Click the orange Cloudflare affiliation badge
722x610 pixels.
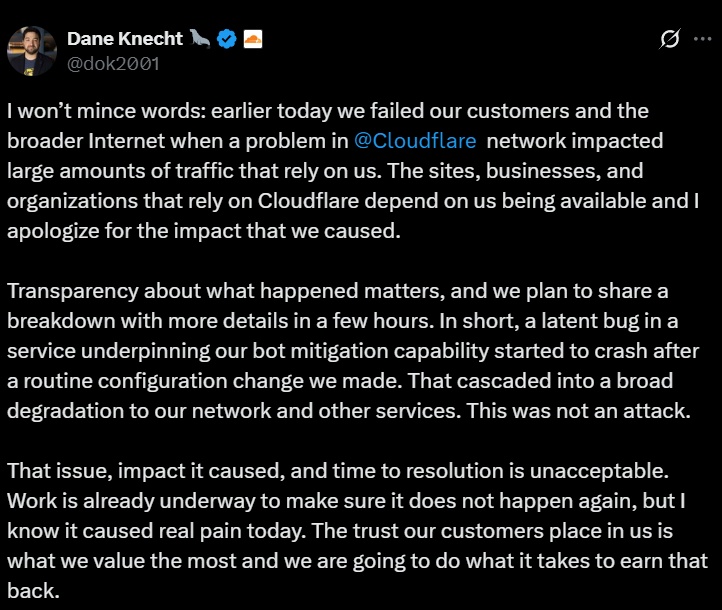253,39
